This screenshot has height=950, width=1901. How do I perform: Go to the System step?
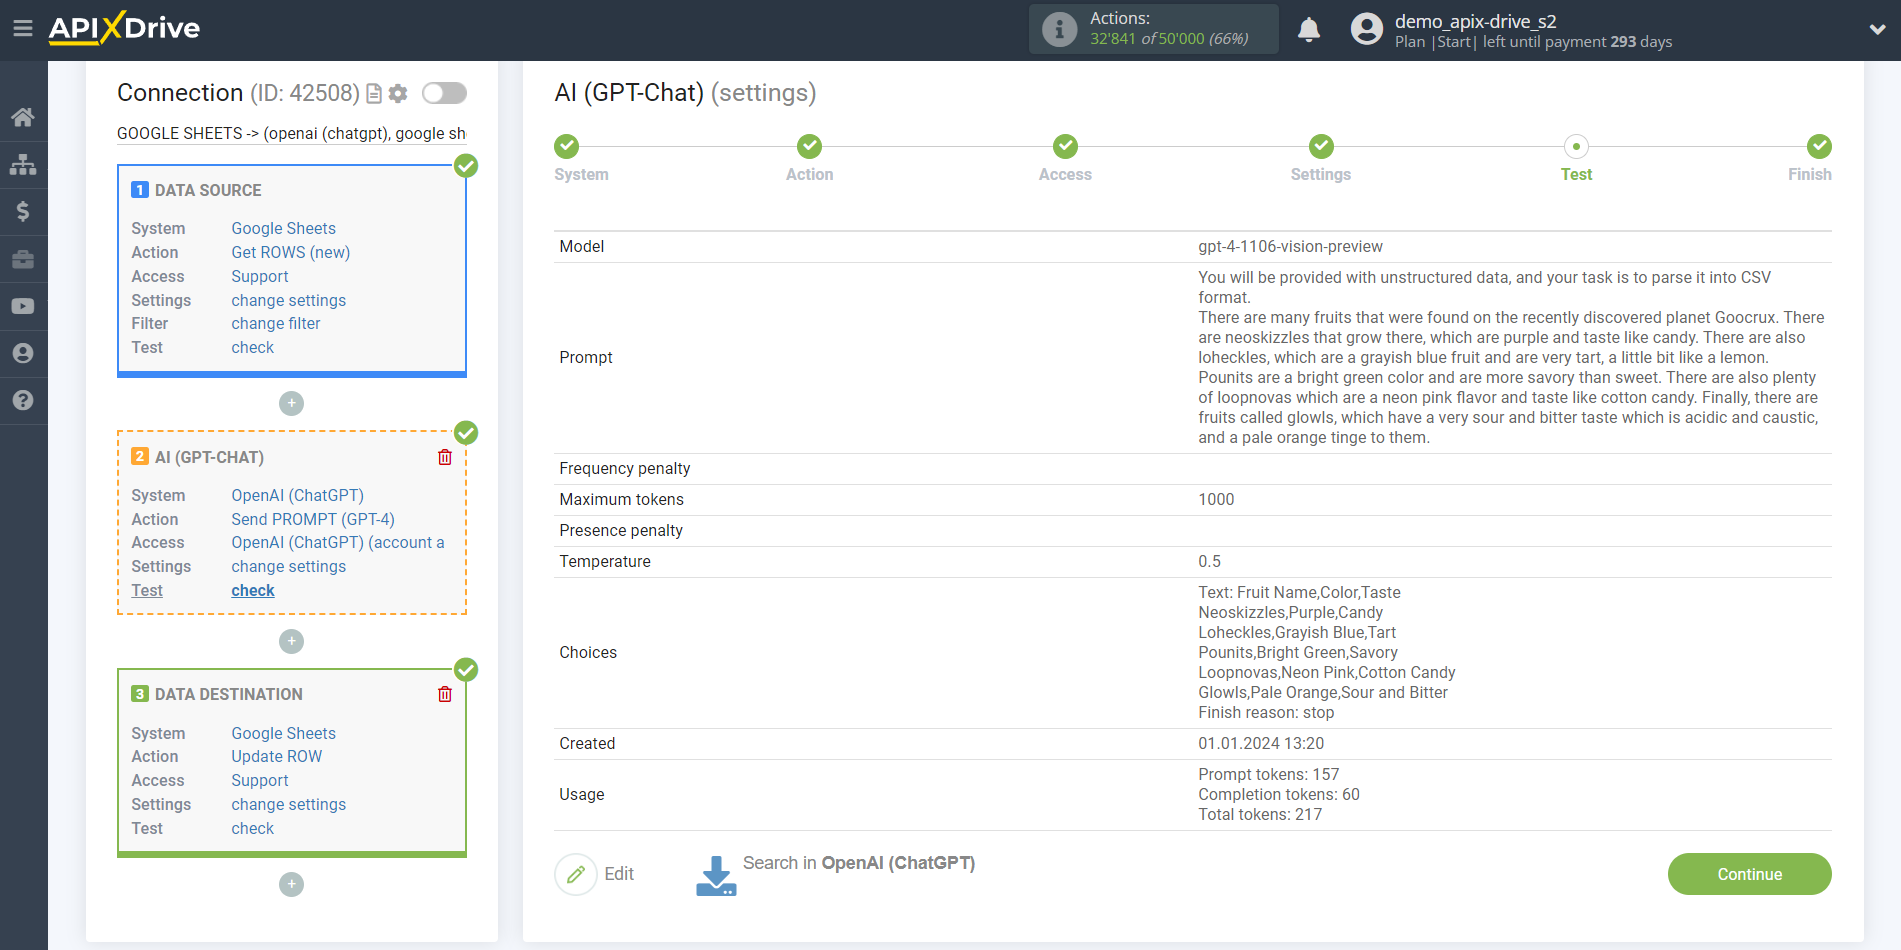click(x=567, y=147)
